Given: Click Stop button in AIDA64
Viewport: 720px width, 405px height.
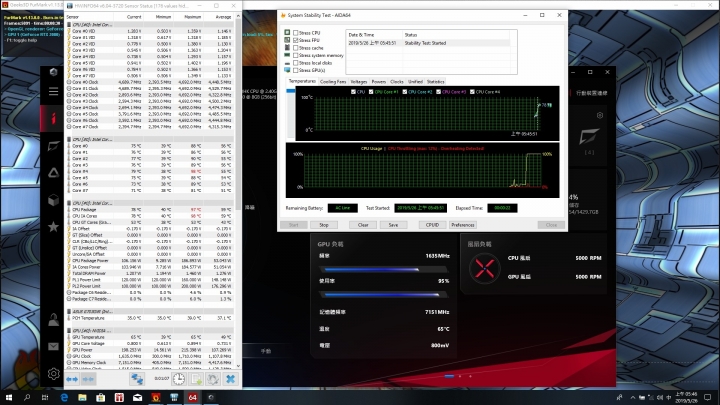Looking at the screenshot, I should click(324, 225).
